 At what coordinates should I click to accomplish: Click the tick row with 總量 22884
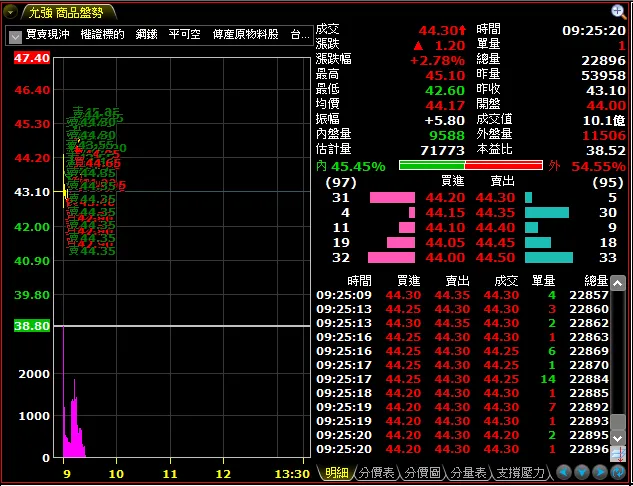[x=463, y=379]
